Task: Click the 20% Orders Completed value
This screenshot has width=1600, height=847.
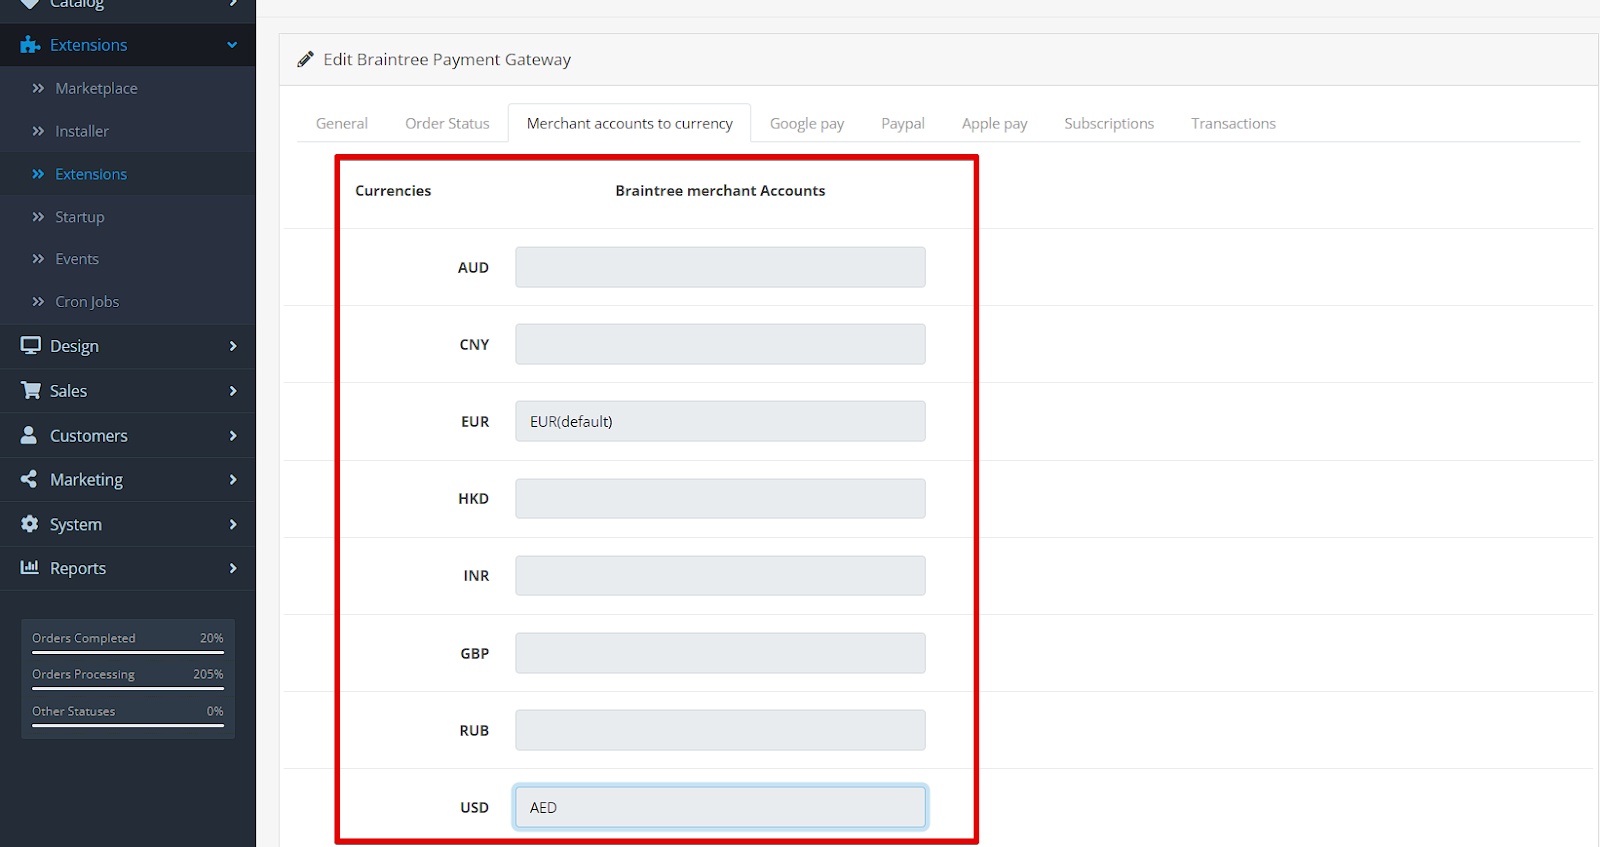Action: [x=212, y=638]
